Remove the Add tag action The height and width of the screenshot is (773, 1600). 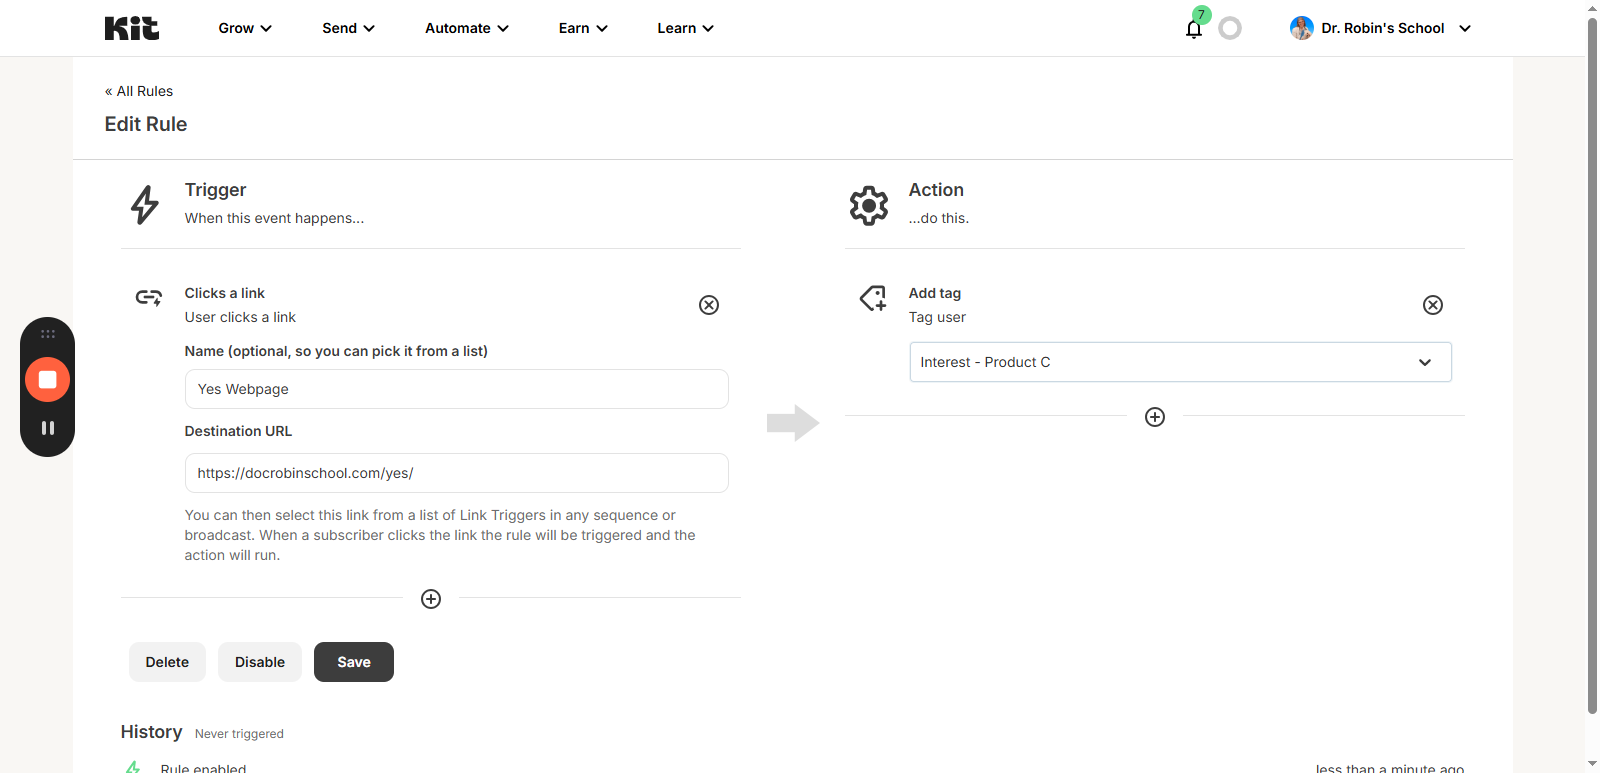[1432, 305]
